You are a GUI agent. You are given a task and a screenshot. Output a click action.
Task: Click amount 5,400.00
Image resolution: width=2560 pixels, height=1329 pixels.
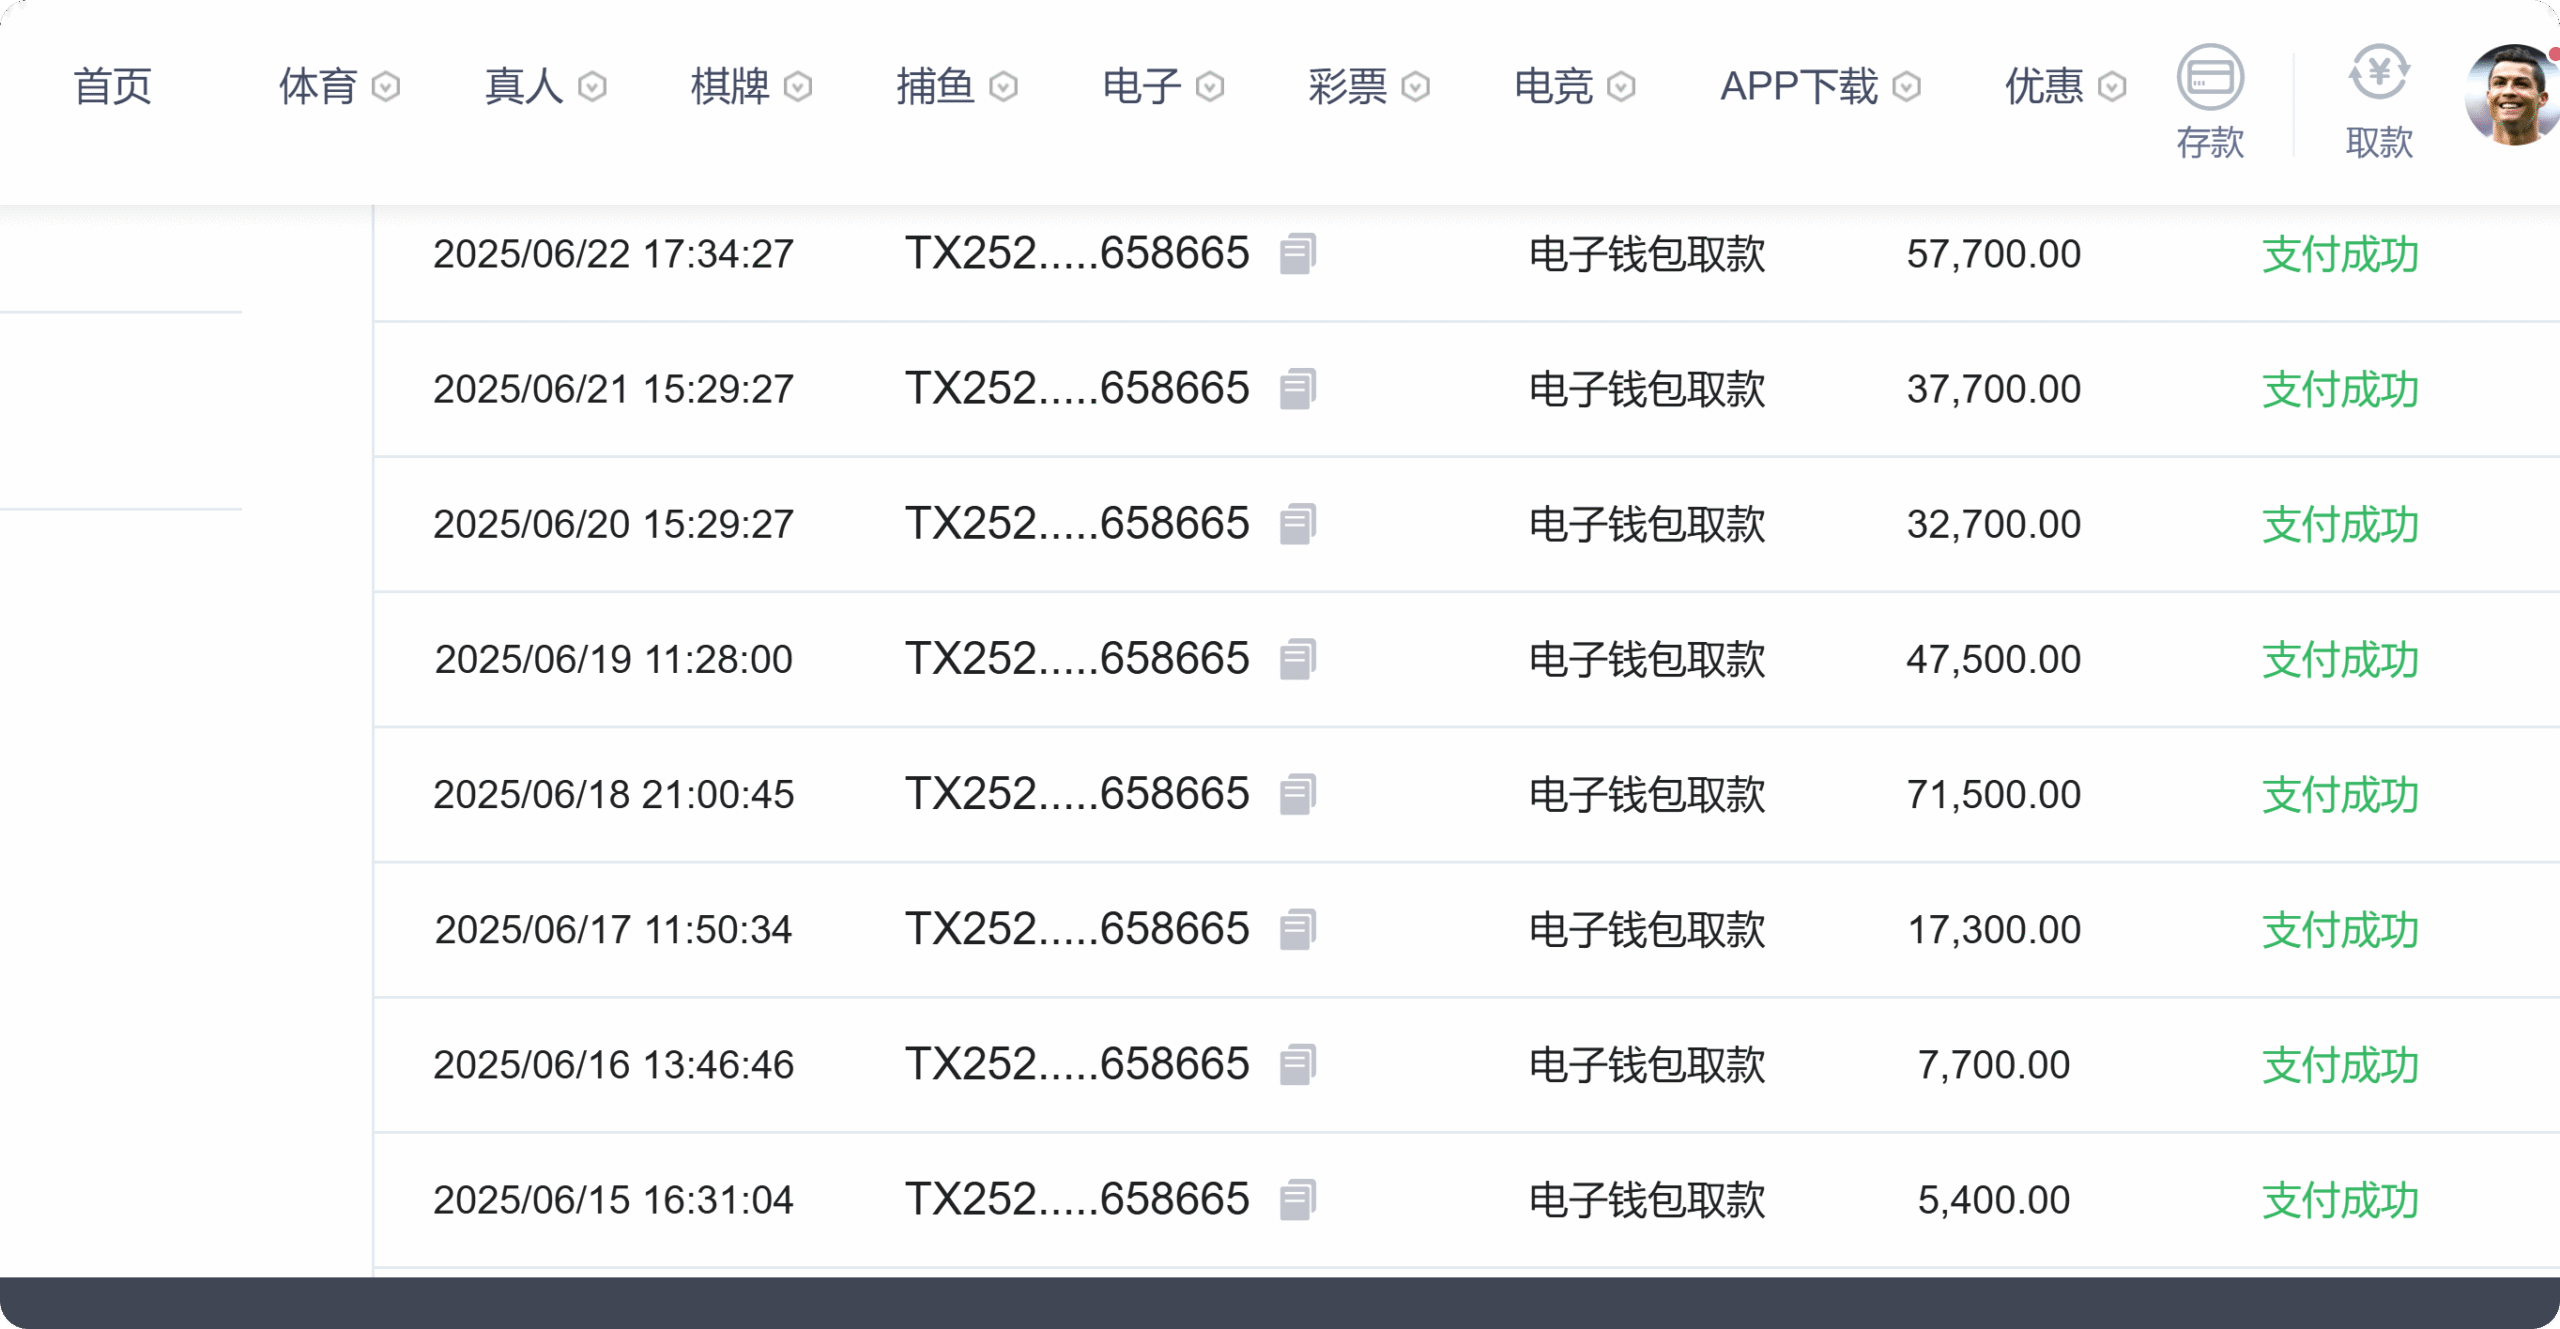point(1993,1199)
